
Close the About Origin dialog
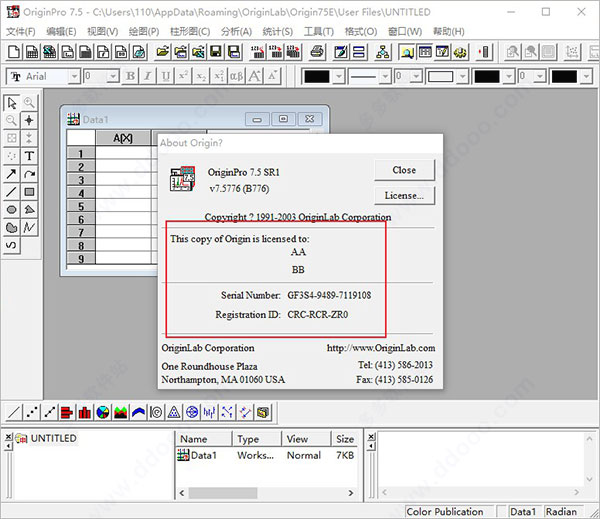coord(404,170)
